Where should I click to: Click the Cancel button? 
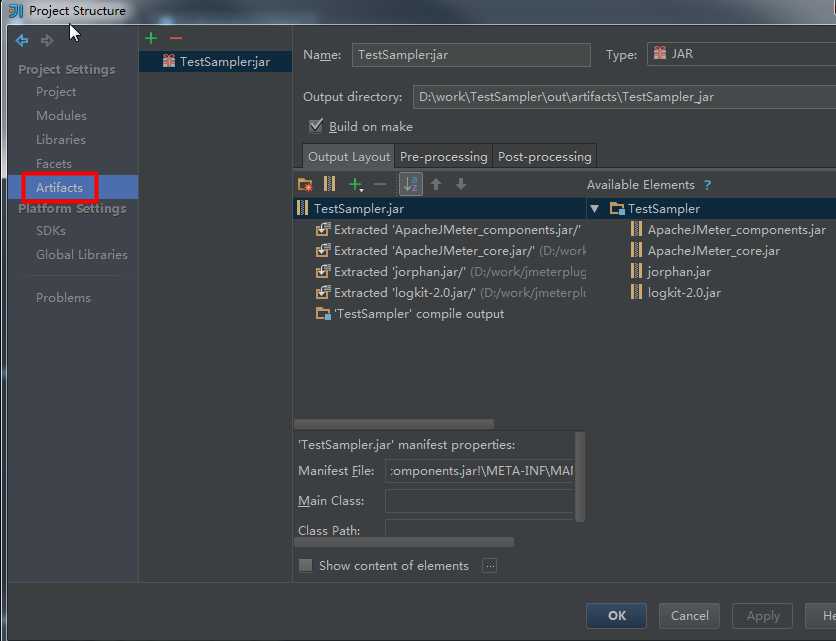click(x=689, y=616)
